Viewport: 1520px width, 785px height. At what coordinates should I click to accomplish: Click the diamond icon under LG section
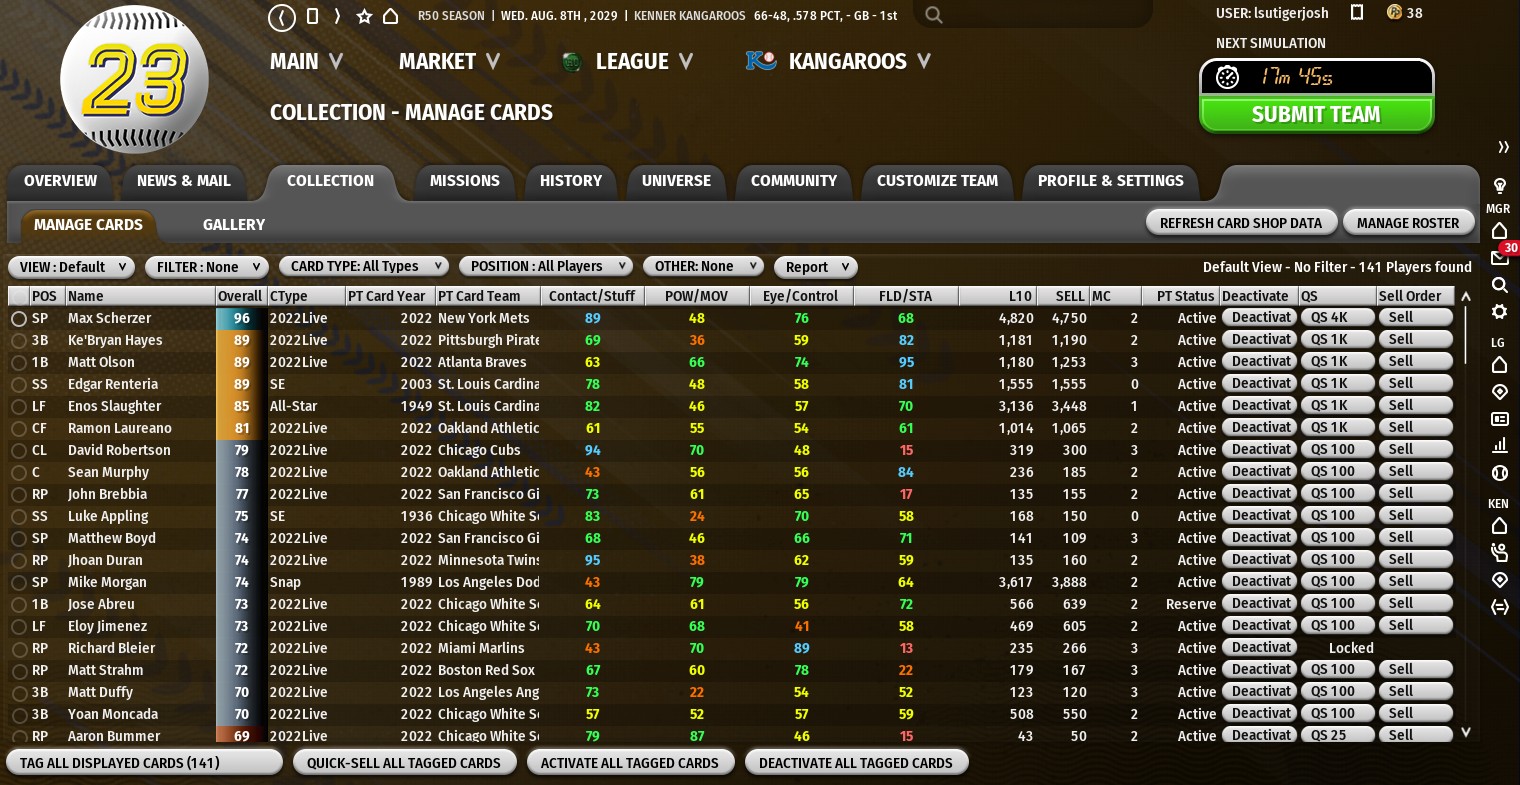[1499, 392]
